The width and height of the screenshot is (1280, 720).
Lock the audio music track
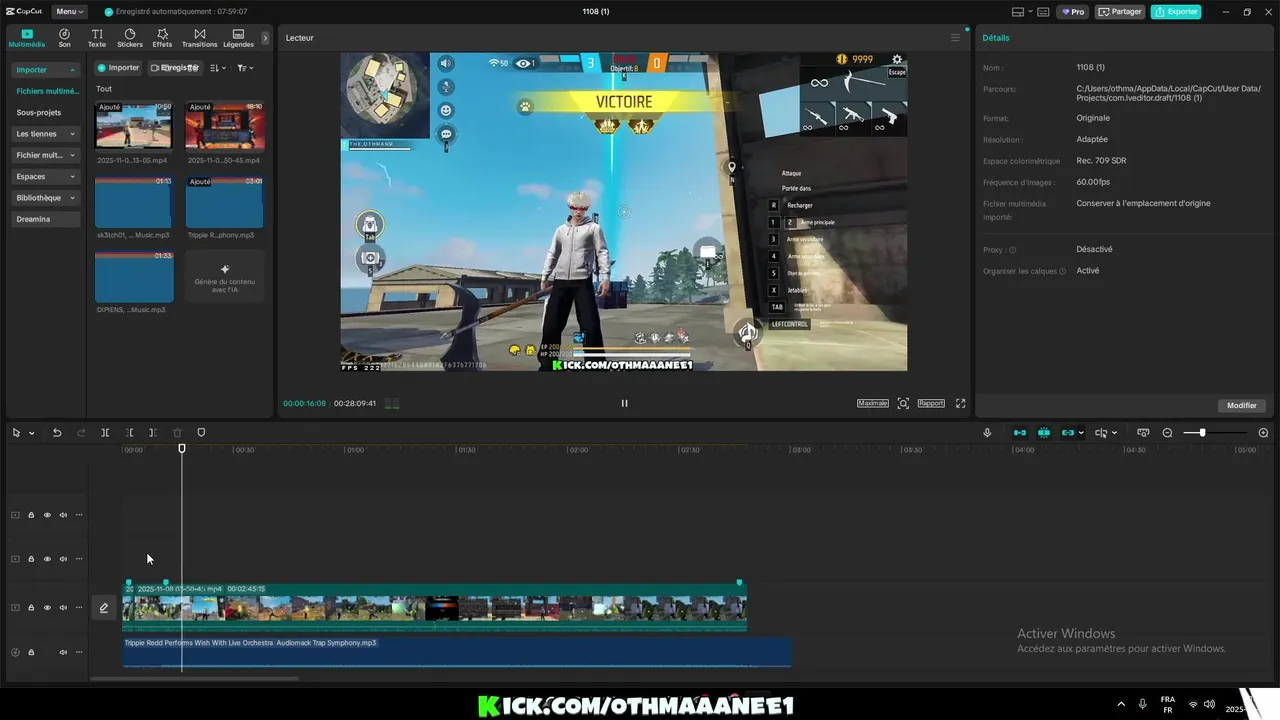click(x=31, y=652)
